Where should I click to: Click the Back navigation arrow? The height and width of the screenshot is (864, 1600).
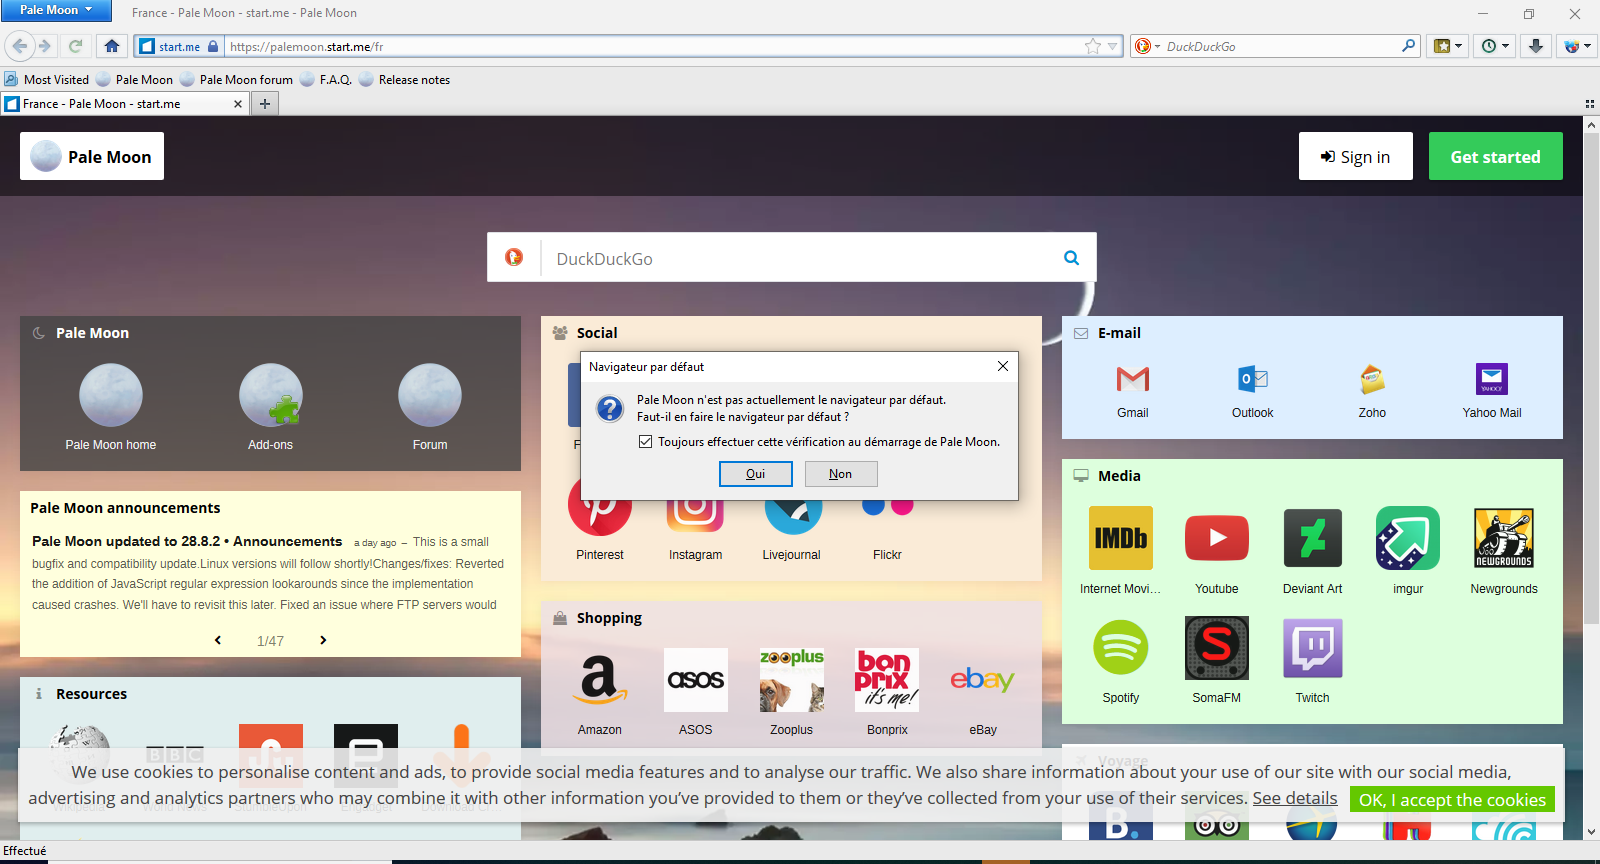pos(20,46)
